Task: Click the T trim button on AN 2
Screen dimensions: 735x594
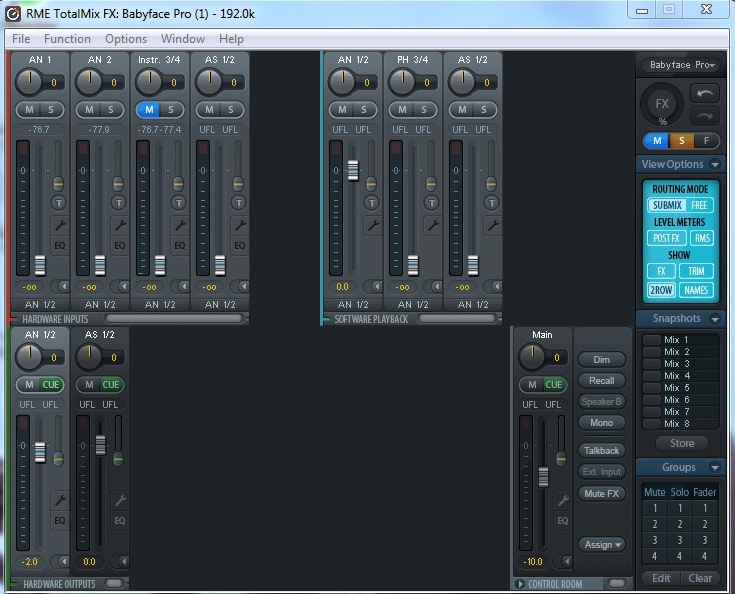Action: point(119,203)
